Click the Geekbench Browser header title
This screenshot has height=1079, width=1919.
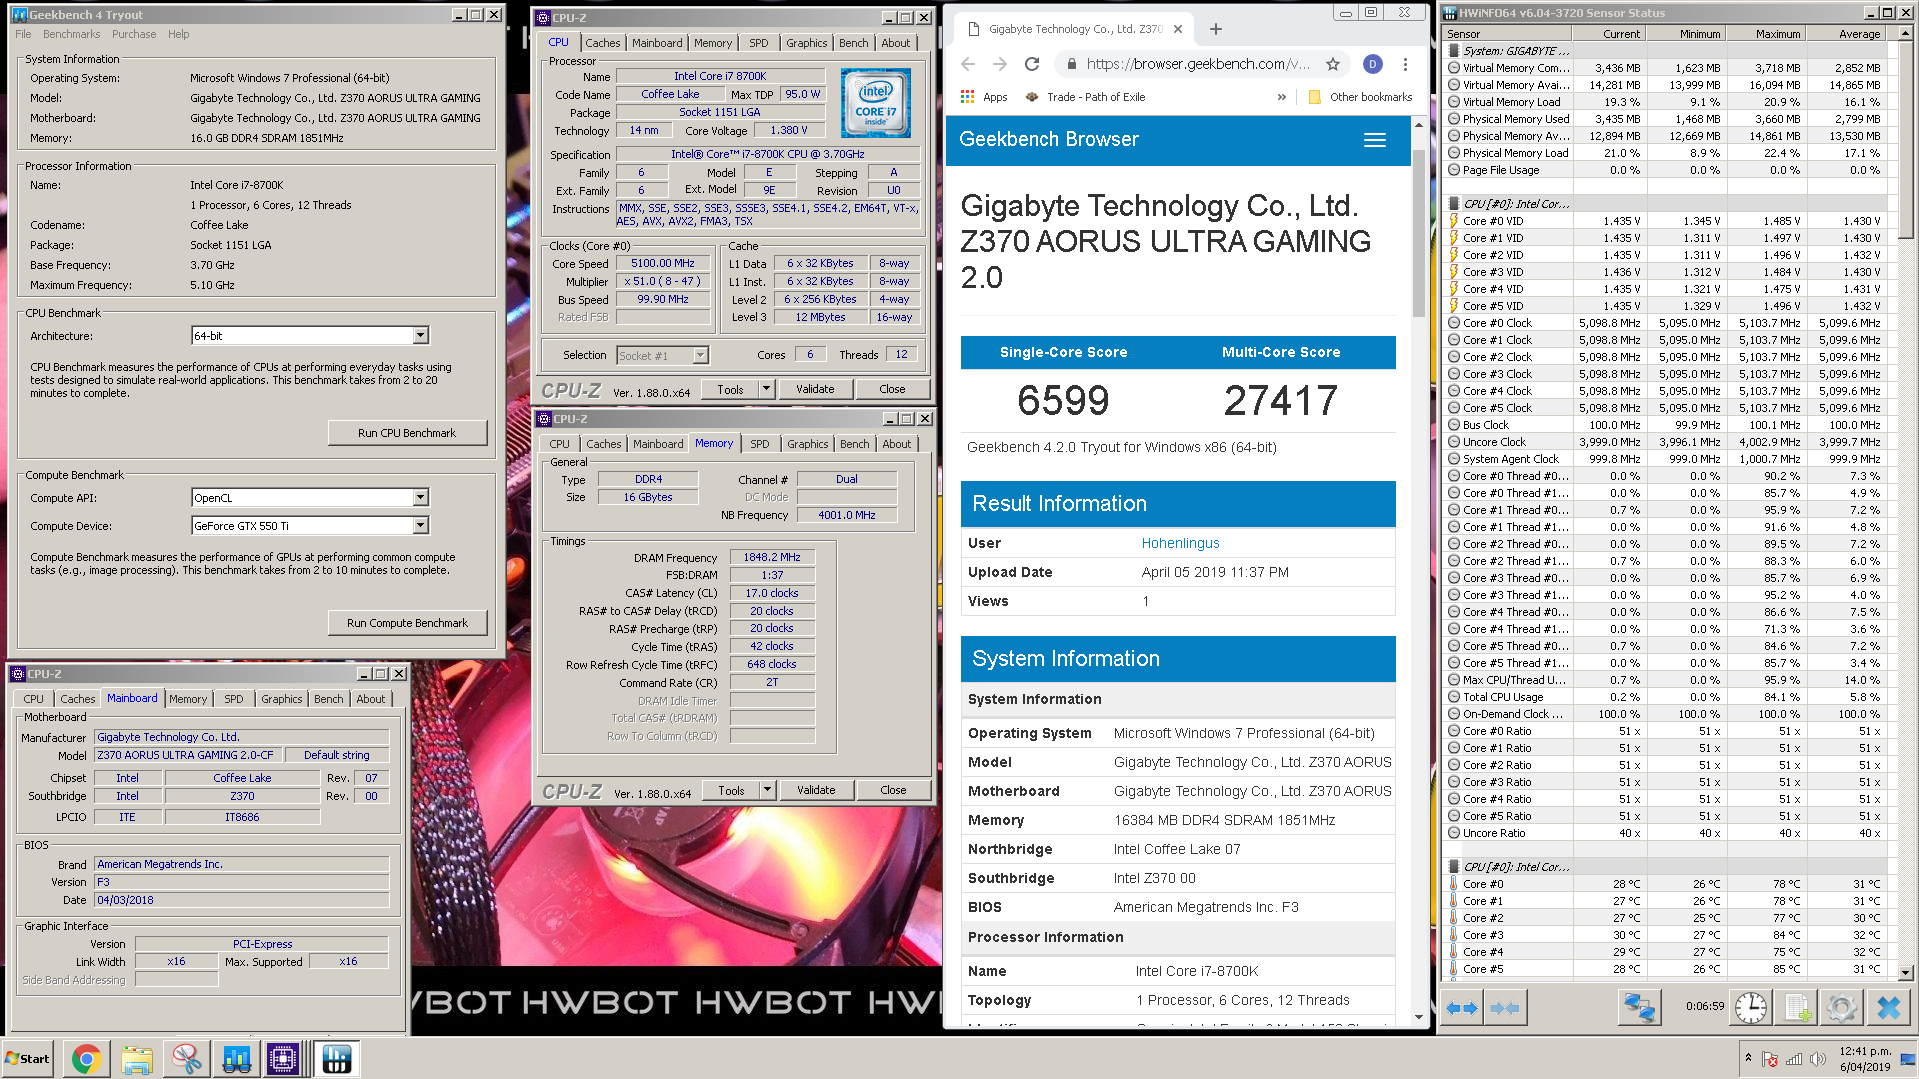pyautogui.click(x=1048, y=140)
